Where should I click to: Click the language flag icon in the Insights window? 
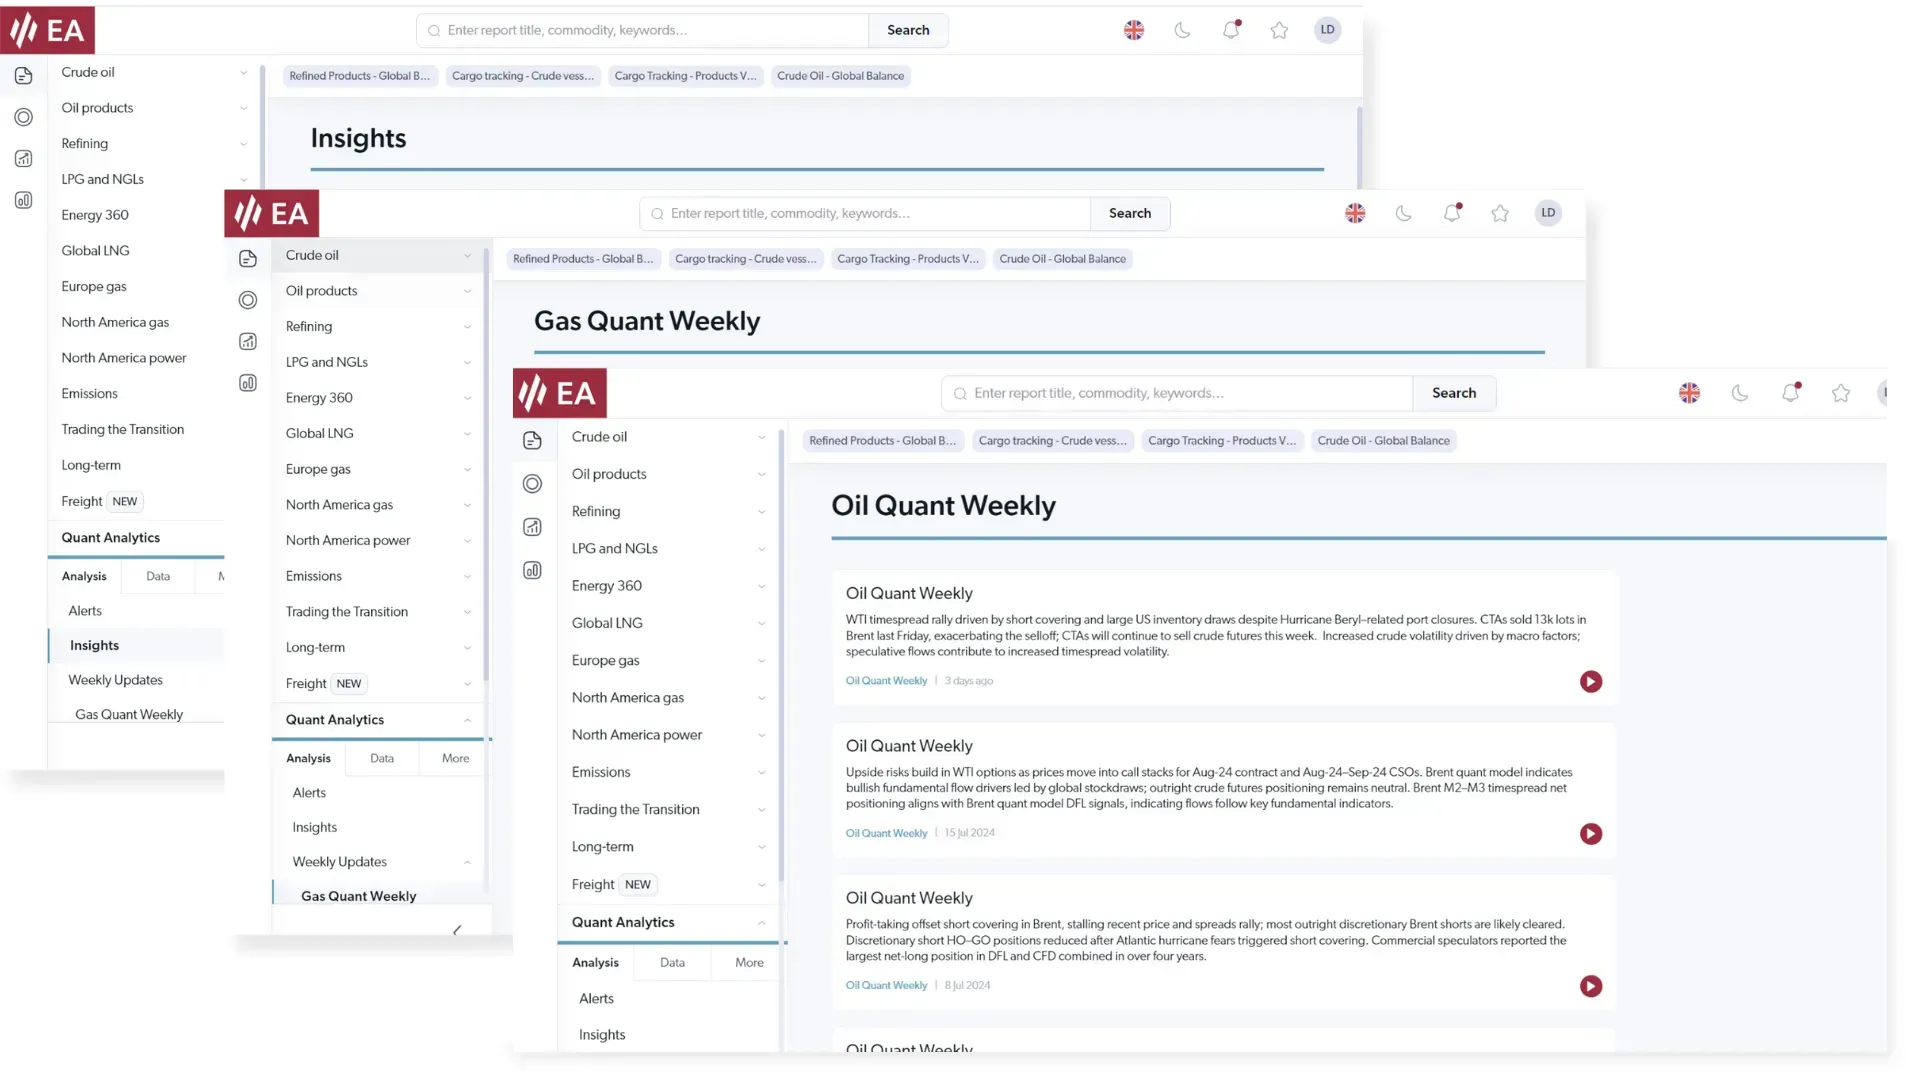click(1134, 30)
